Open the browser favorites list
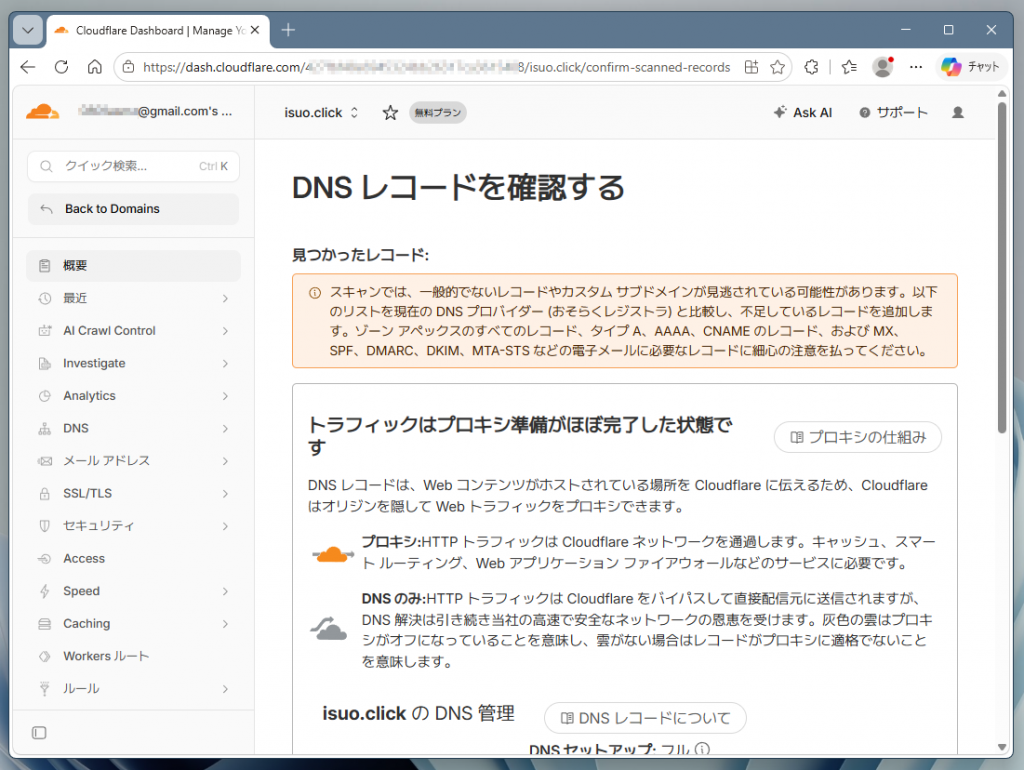The image size is (1024, 770). point(849,67)
